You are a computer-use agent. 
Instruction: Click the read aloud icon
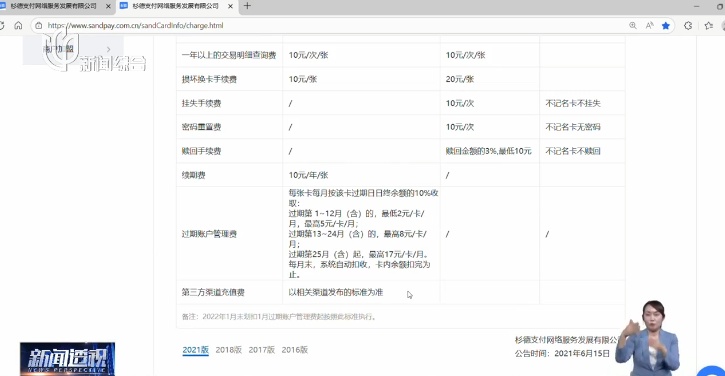point(649,25)
